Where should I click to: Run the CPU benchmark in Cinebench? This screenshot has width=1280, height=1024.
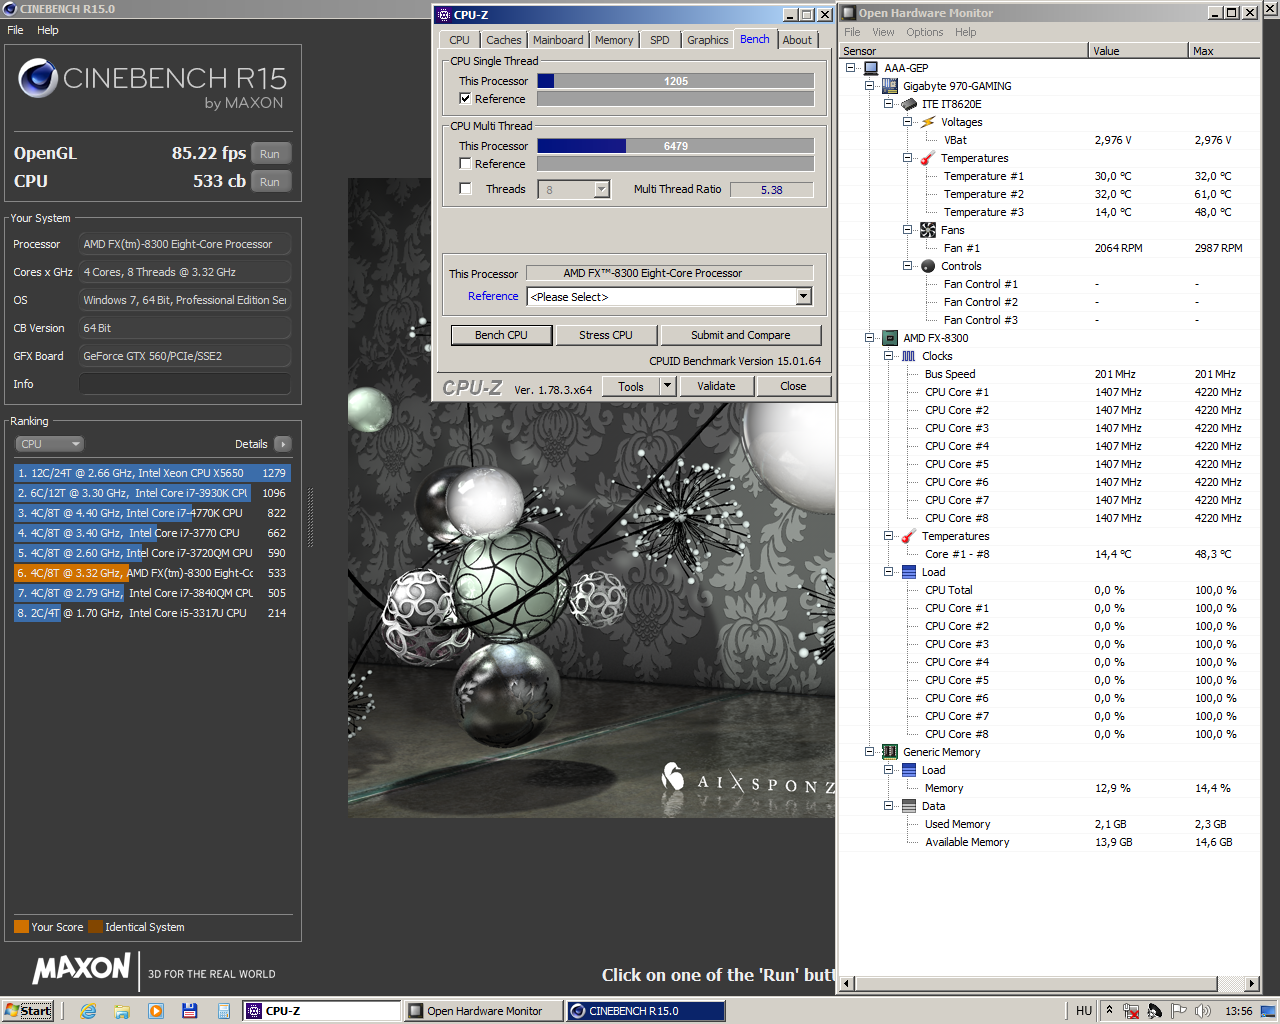click(x=270, y=182)
